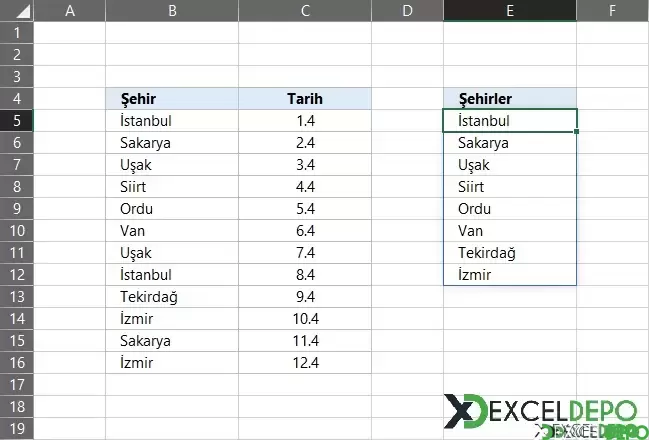Click the ExcelDepo logo watermark
This screenshot has height=440, width=649.
[x=540, y=412]
